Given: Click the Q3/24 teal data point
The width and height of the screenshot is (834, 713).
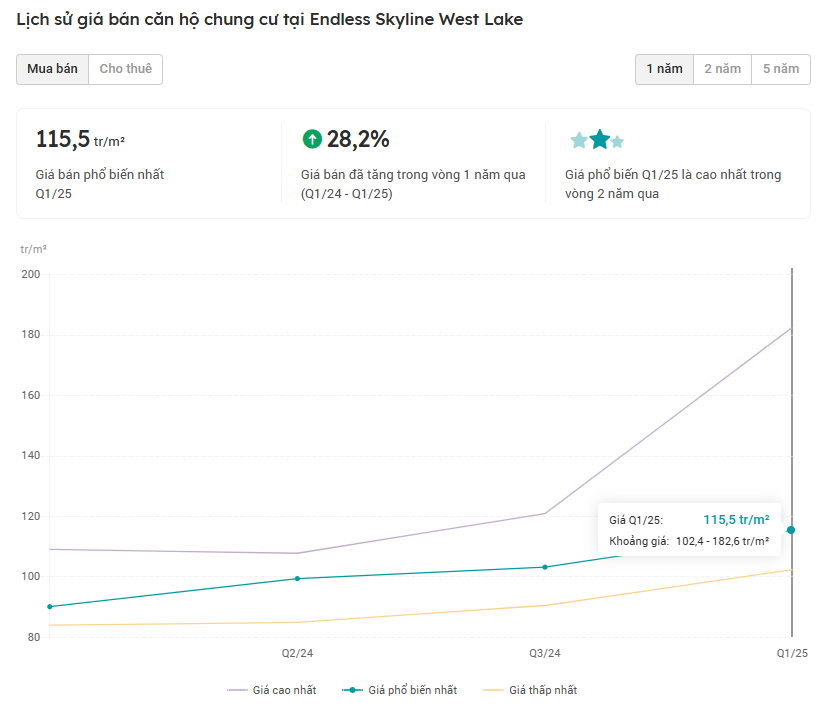Looking at the screenshot, I should point(545,567).
